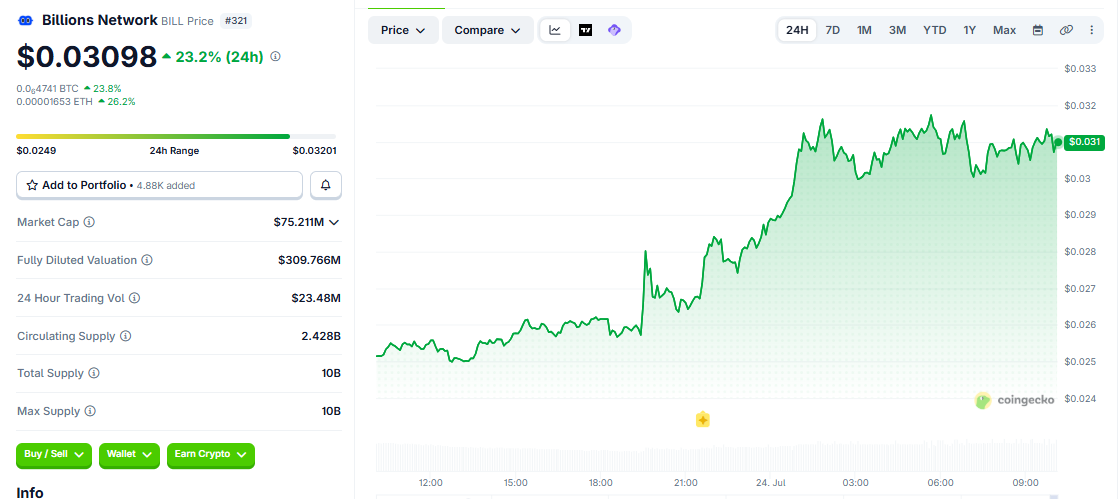Open the 24h change info icon

click(275, 56)
